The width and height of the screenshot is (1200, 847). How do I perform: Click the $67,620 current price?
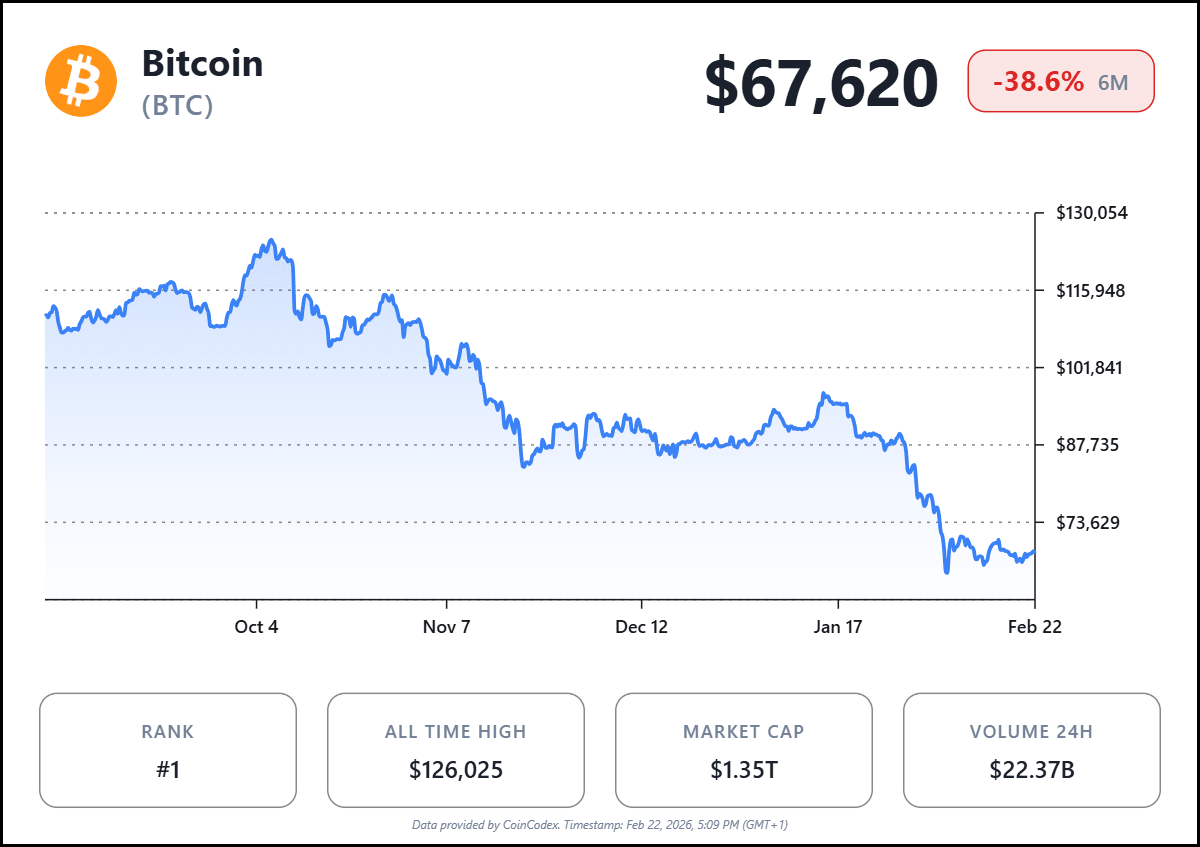(x=821, y=83)
